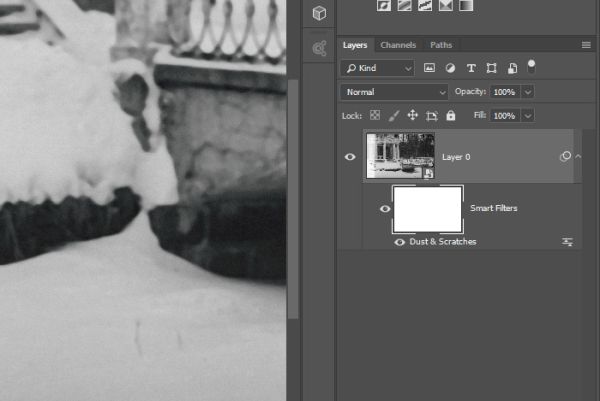Filter for type layers icon
This screenshot has height=401, width=600.
[x=471, y=68]
